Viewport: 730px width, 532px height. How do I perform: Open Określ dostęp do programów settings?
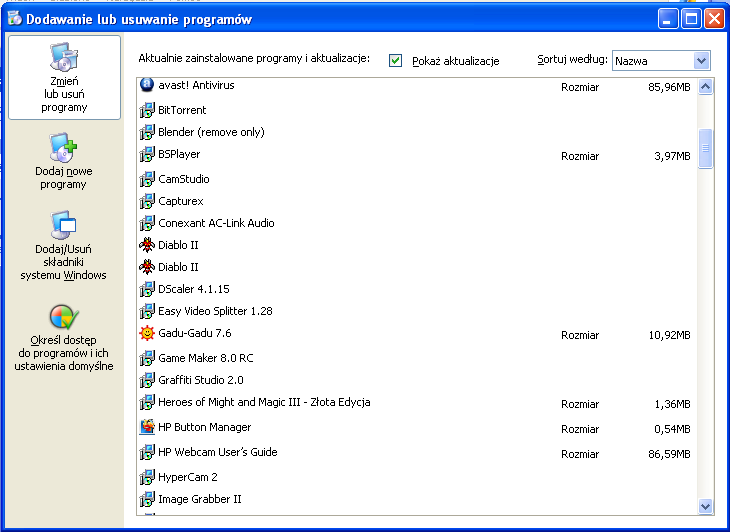64,338
